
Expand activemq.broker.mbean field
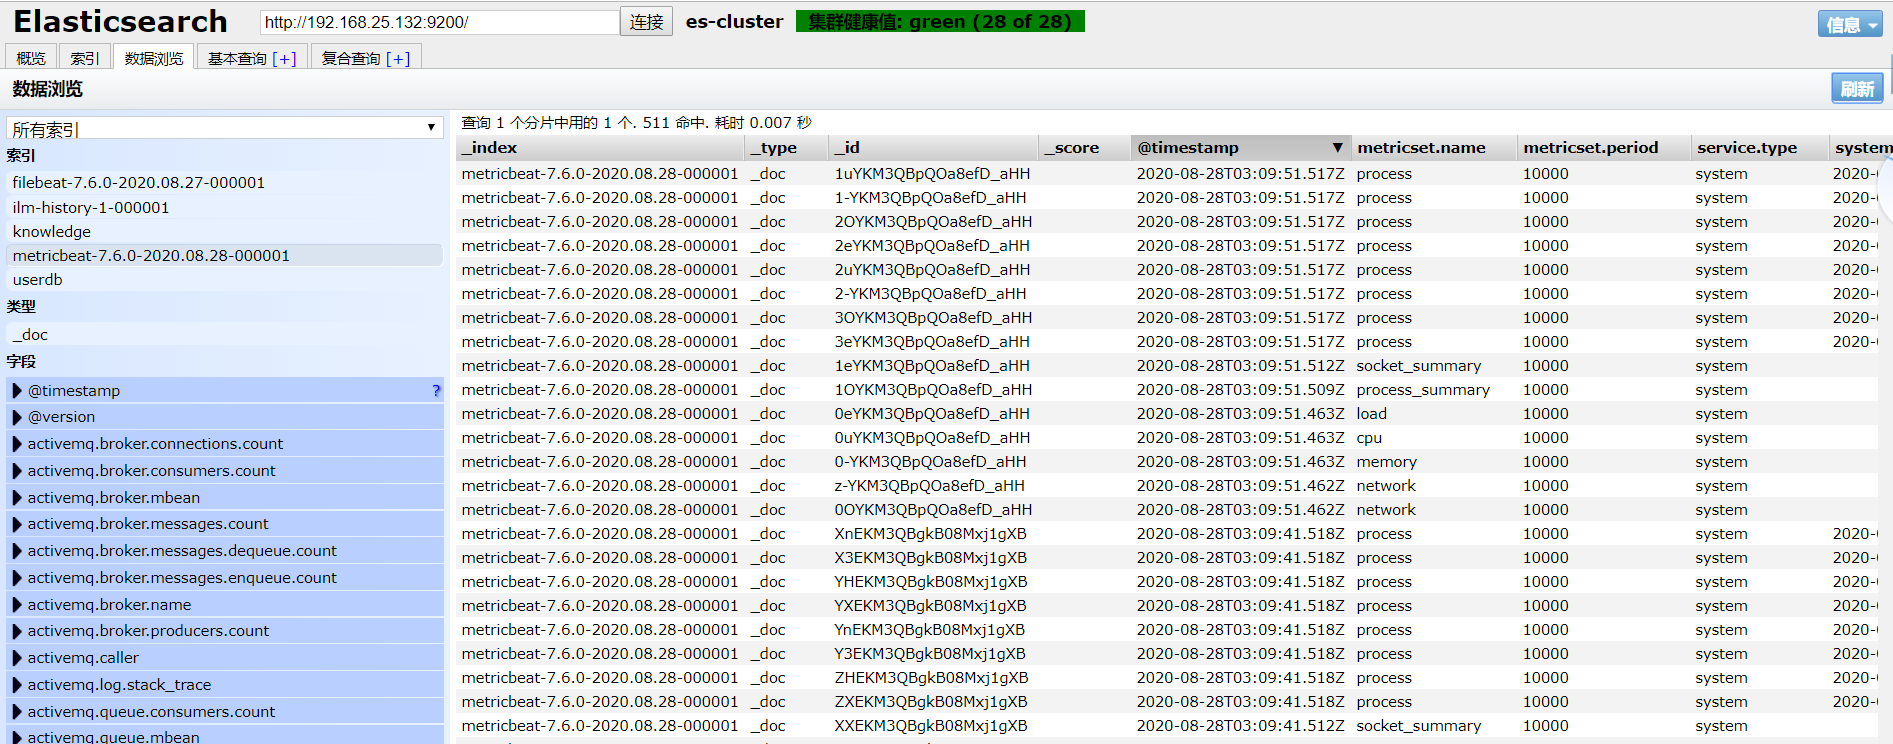tap(17, 498)
